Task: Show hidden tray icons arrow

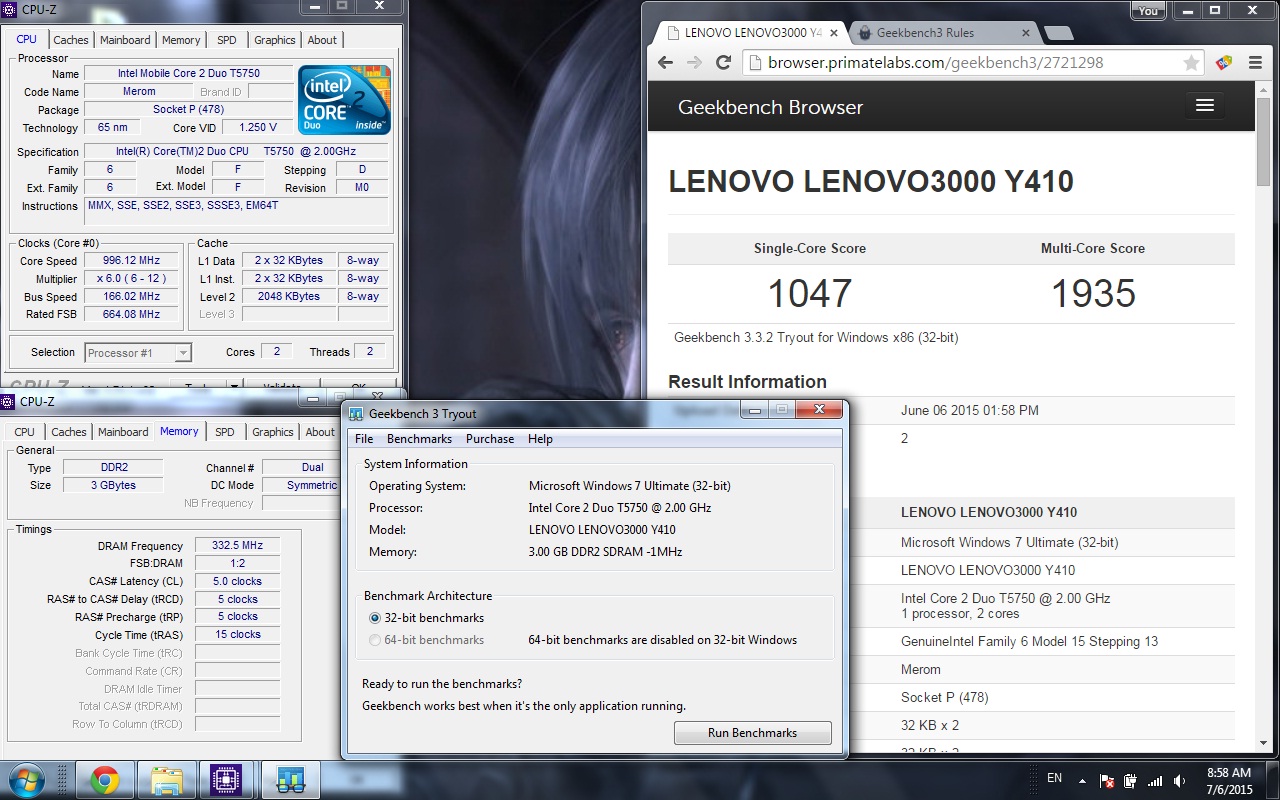Action: point(1081,780)
